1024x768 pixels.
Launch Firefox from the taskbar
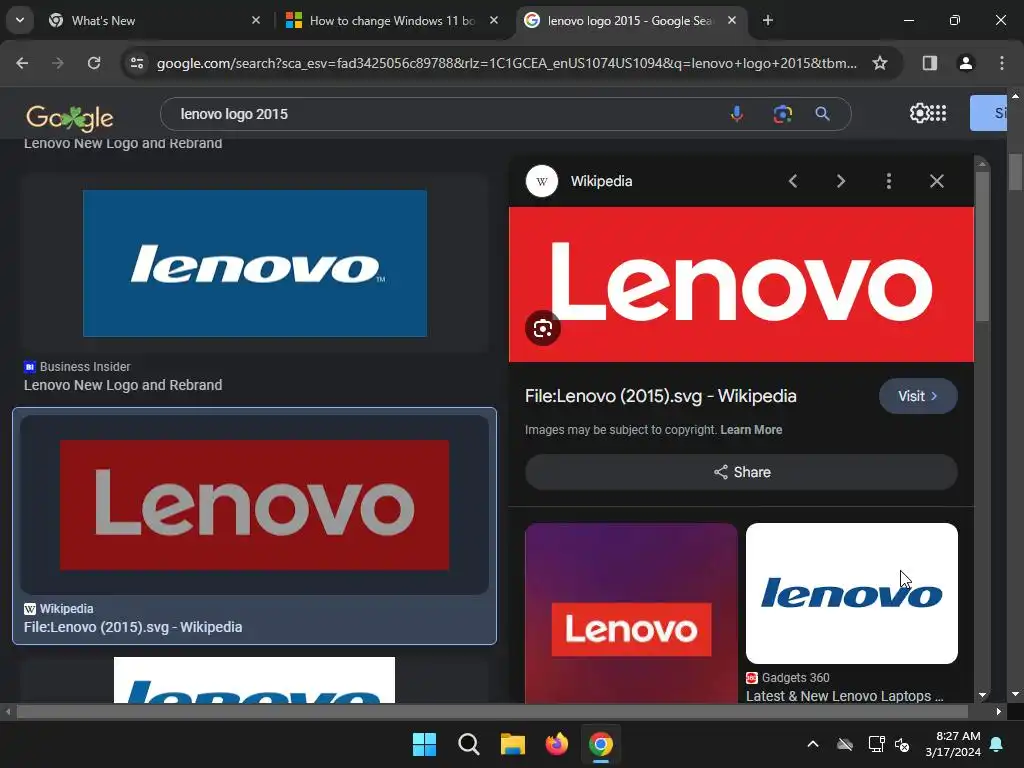pyautogui.click(x=556, y=744)
